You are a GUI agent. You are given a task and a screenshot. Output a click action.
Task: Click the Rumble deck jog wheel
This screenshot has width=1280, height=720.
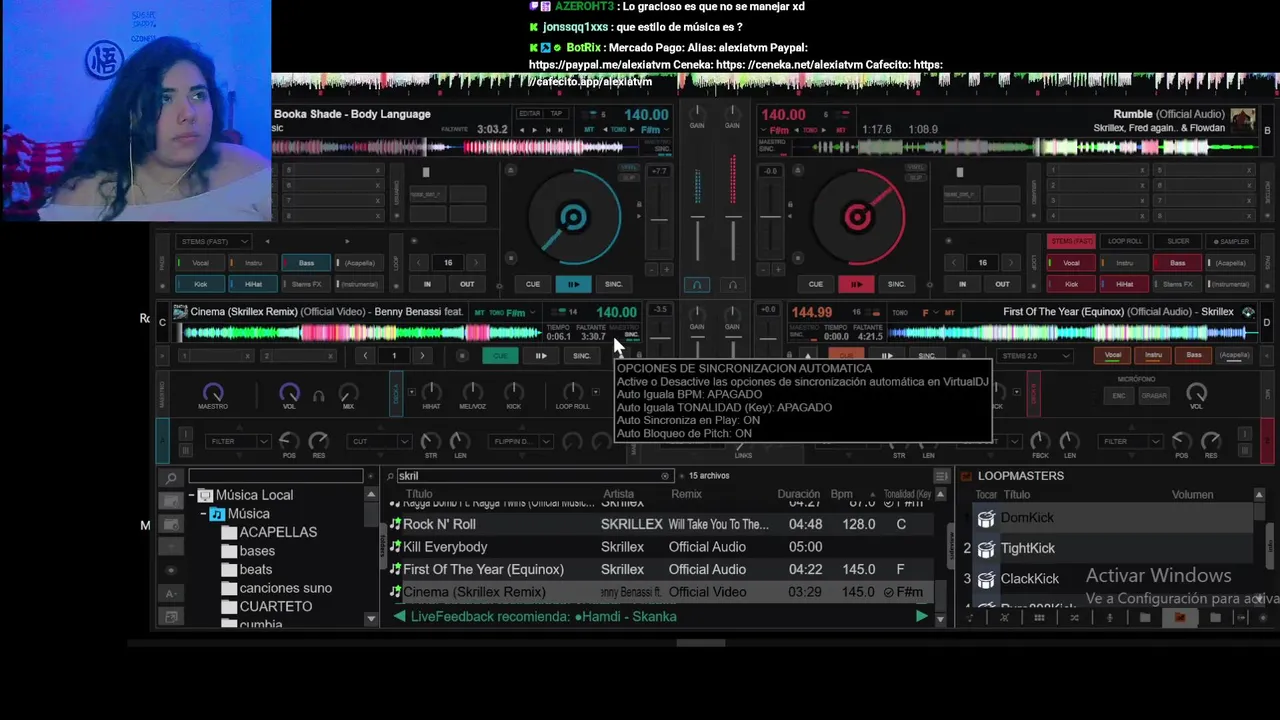(857, 217)
